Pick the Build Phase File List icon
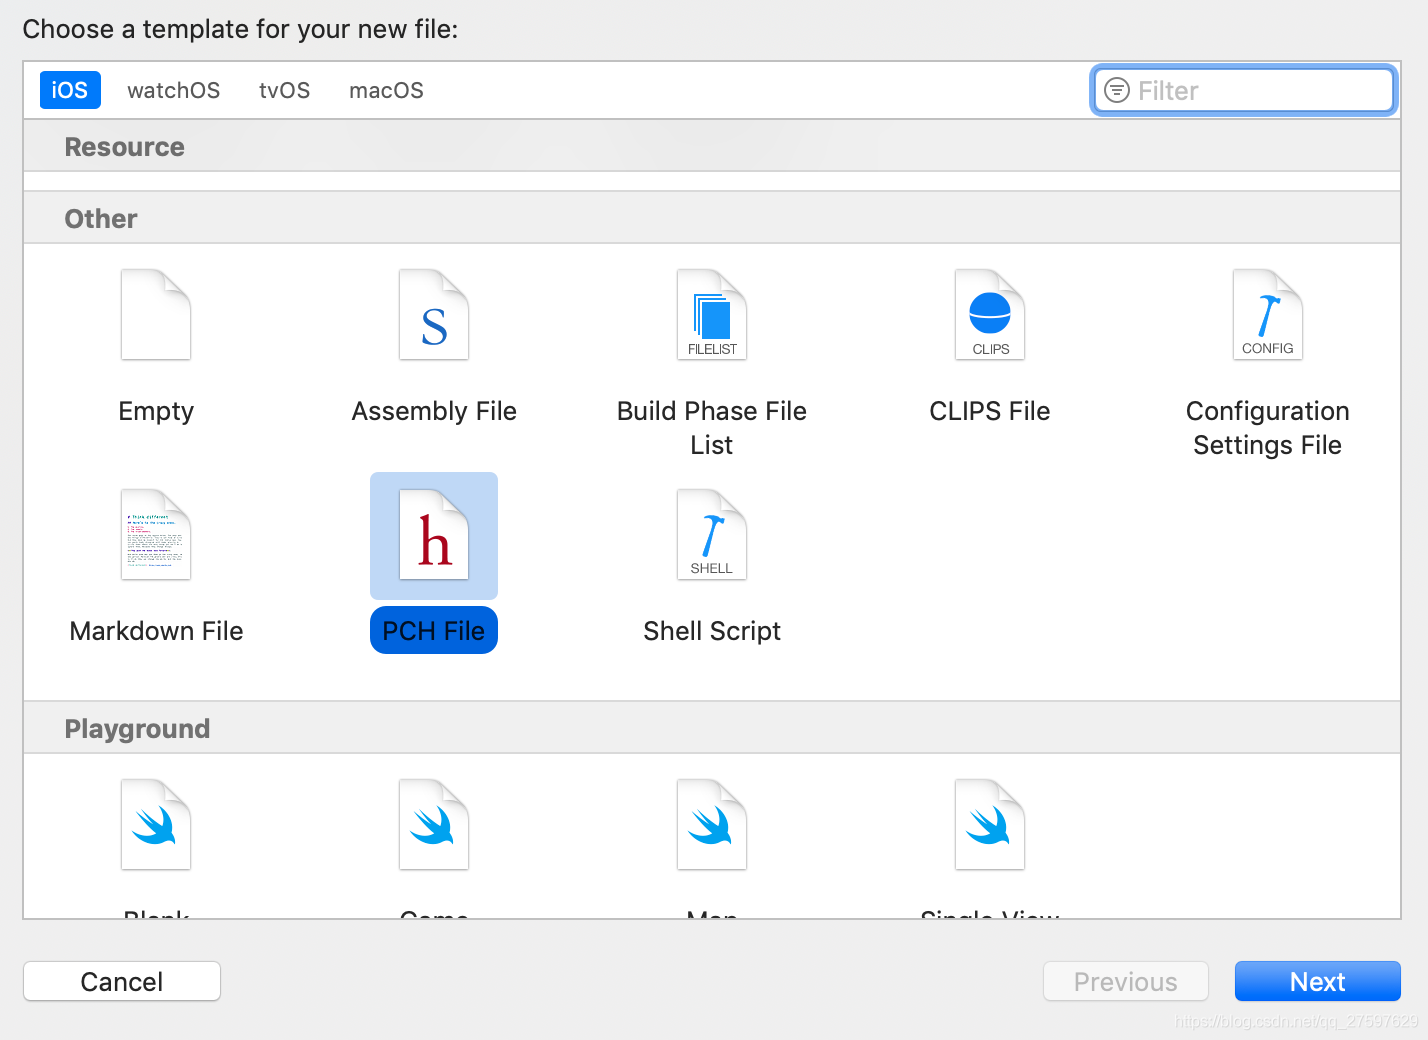 tap(712, 314)
